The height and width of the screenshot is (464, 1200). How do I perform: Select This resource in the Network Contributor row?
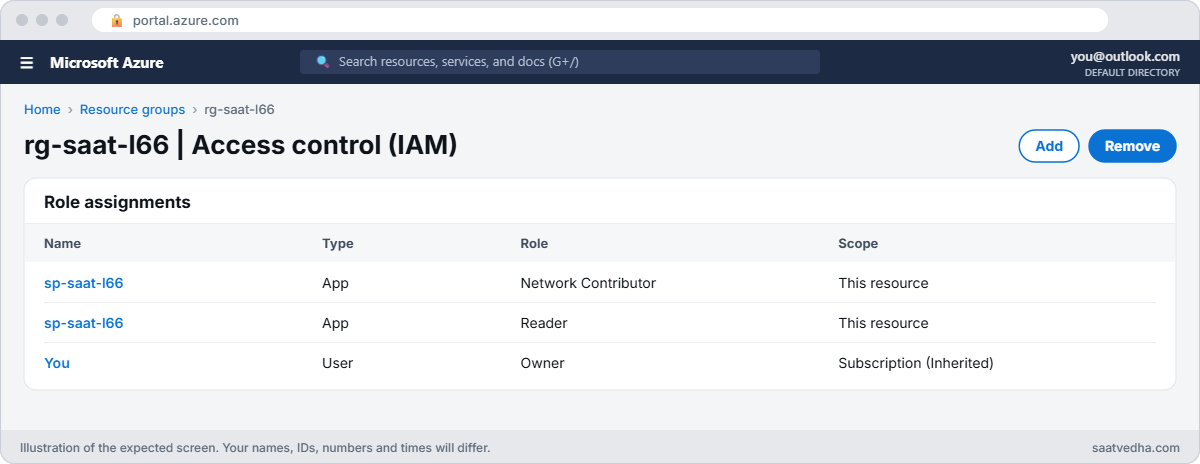click(883, 283)
